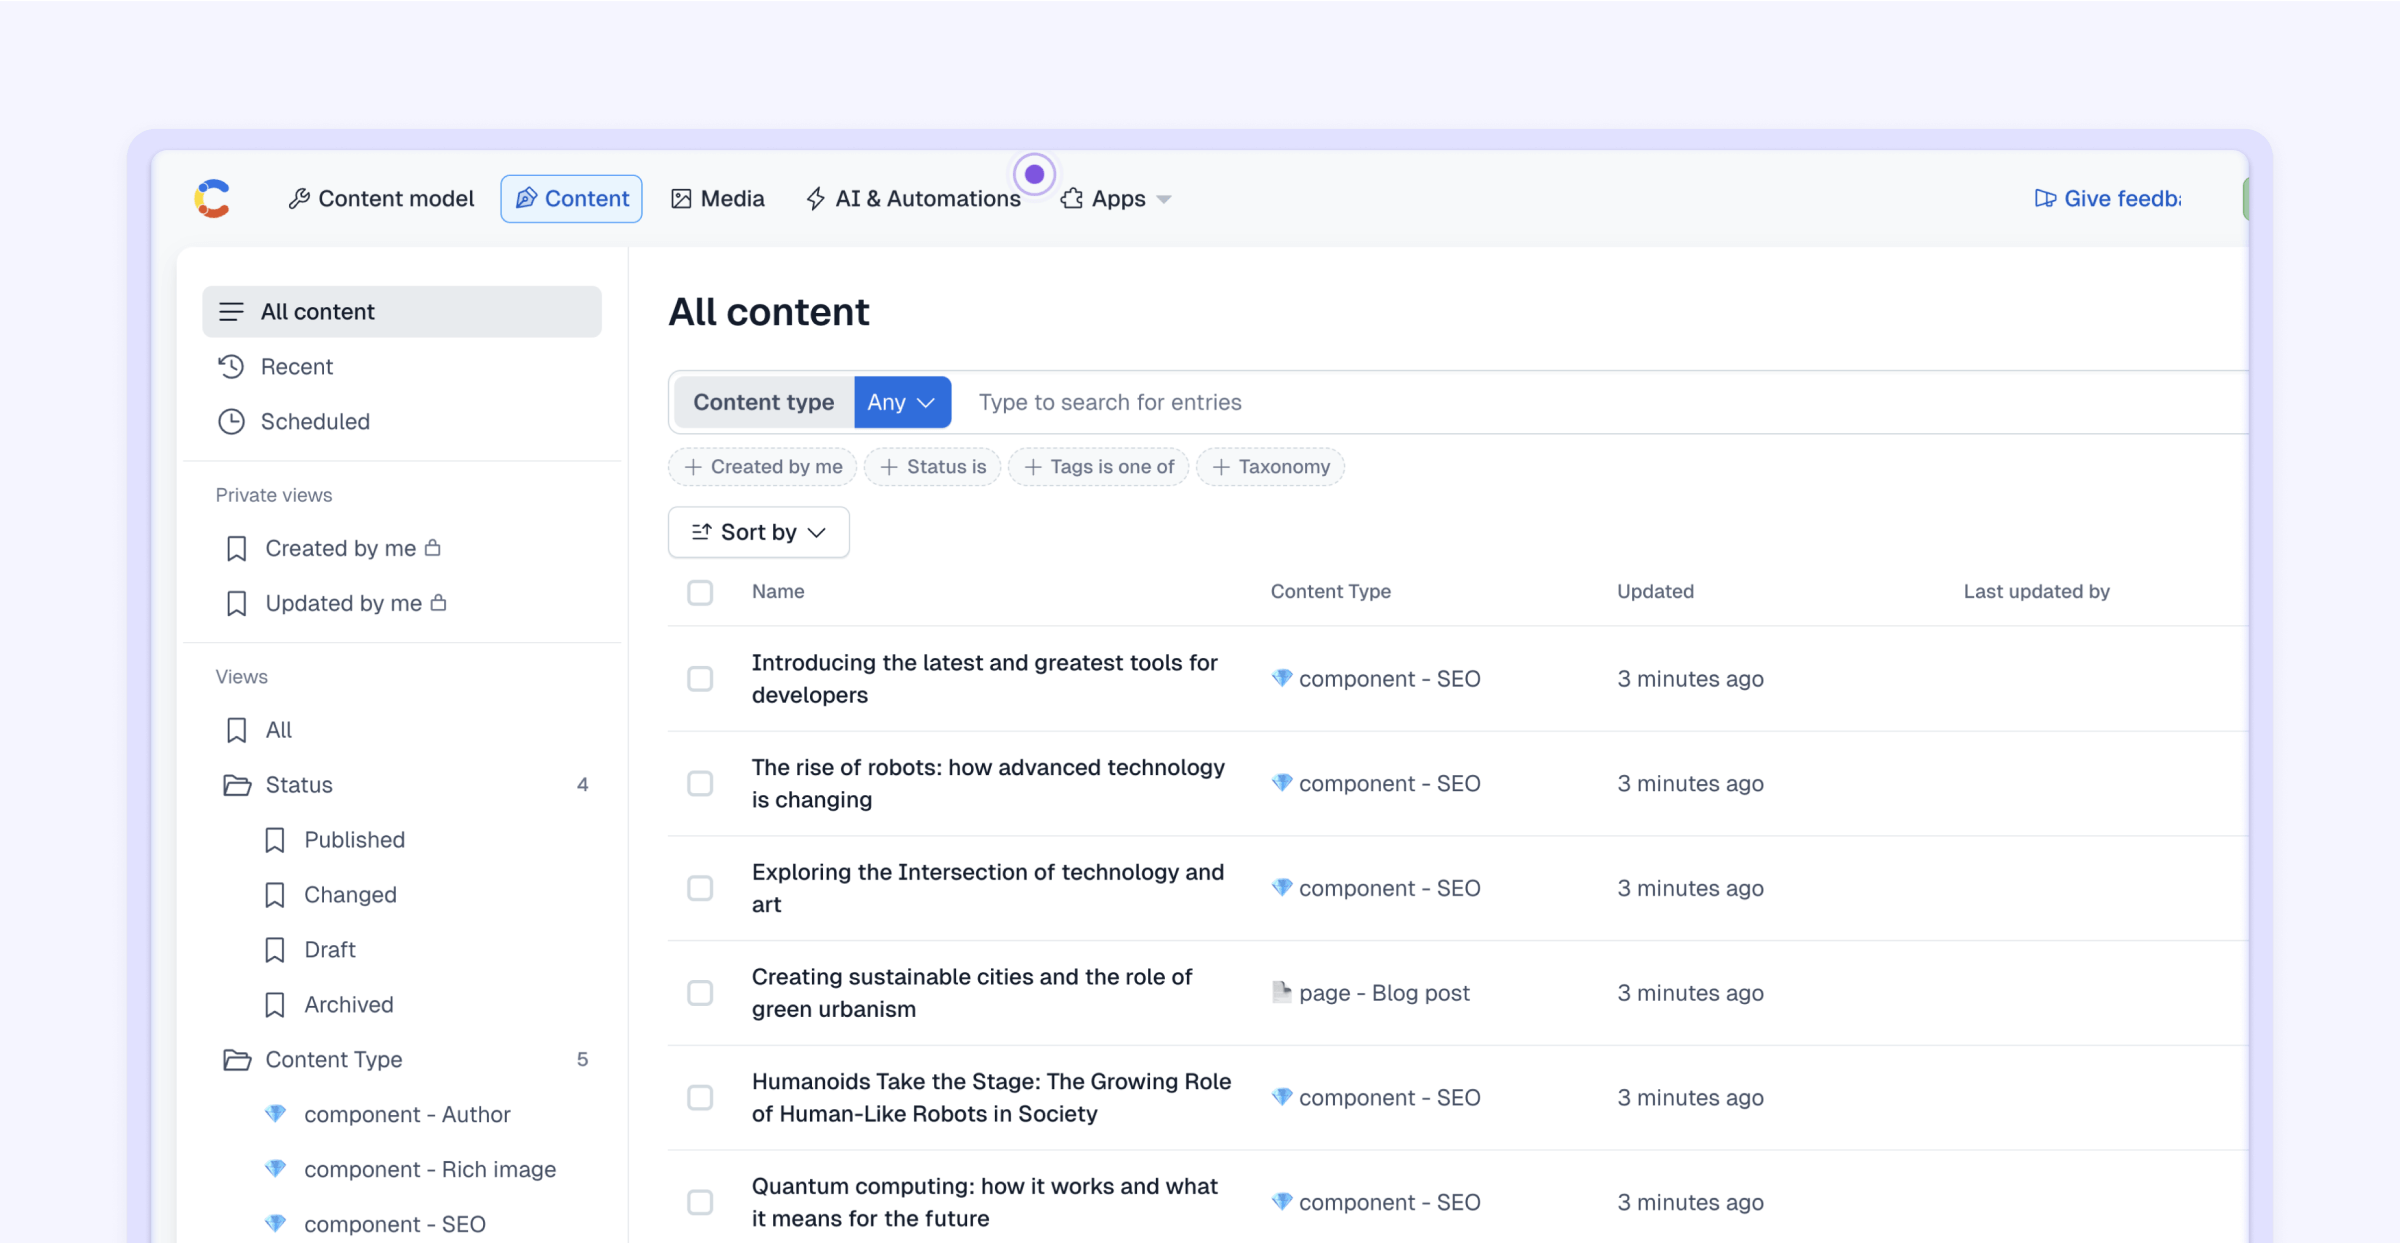This screenshot has height=1243, width=2400.
Task: Click the list icon next to All content
Action: tap(231, 312)
